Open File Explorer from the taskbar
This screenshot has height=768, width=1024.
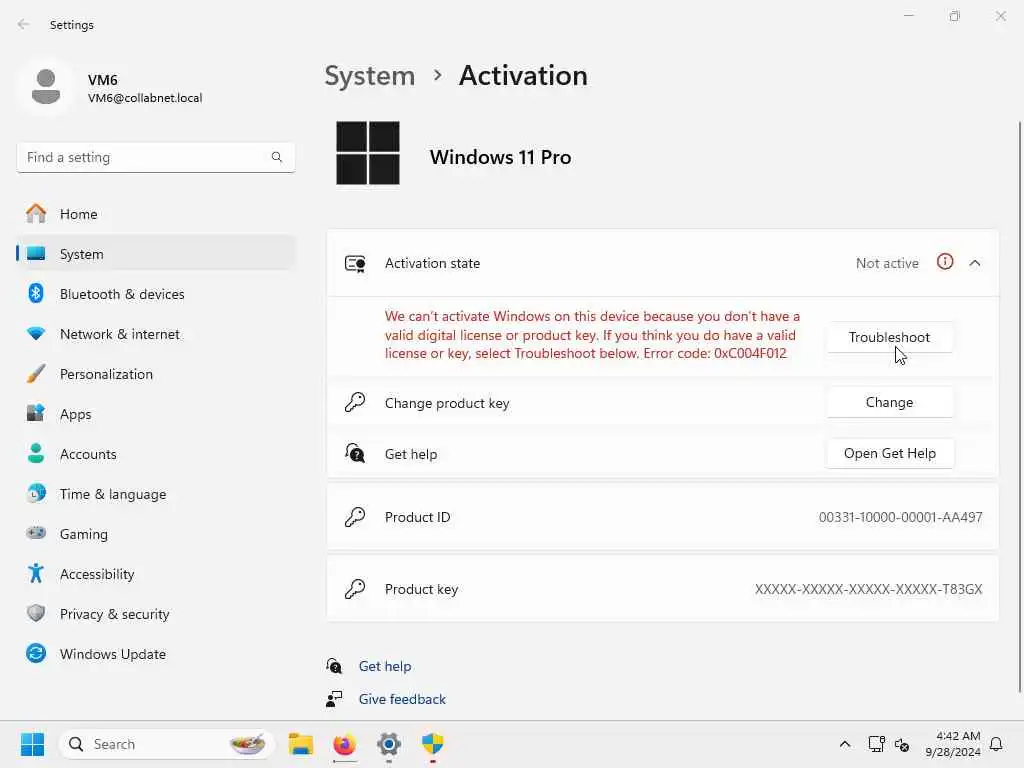(x=301, y=744)
